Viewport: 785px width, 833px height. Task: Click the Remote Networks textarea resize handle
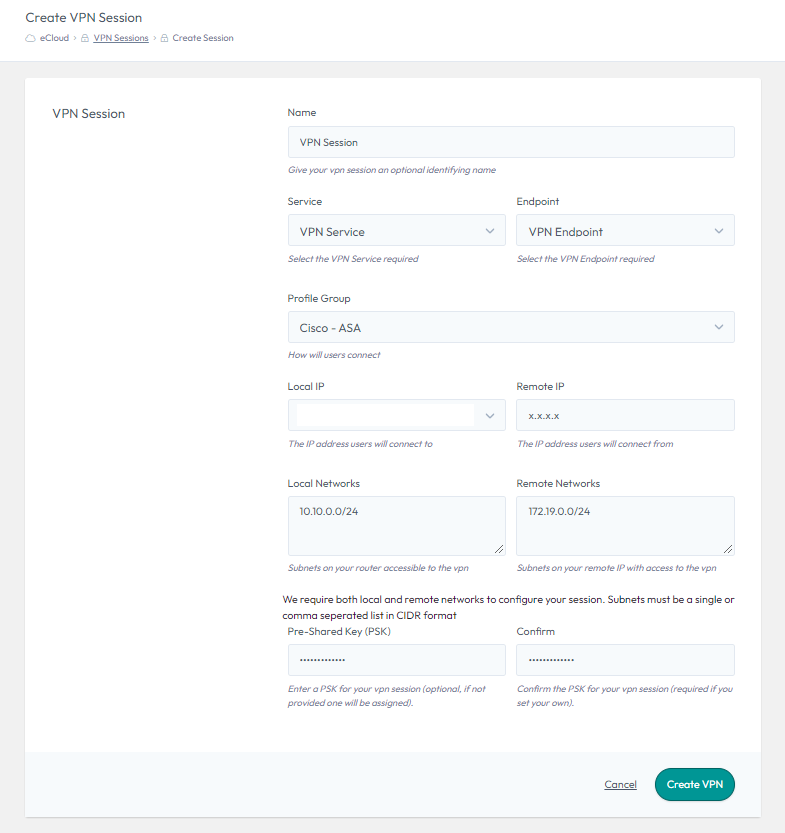(728, 549)
